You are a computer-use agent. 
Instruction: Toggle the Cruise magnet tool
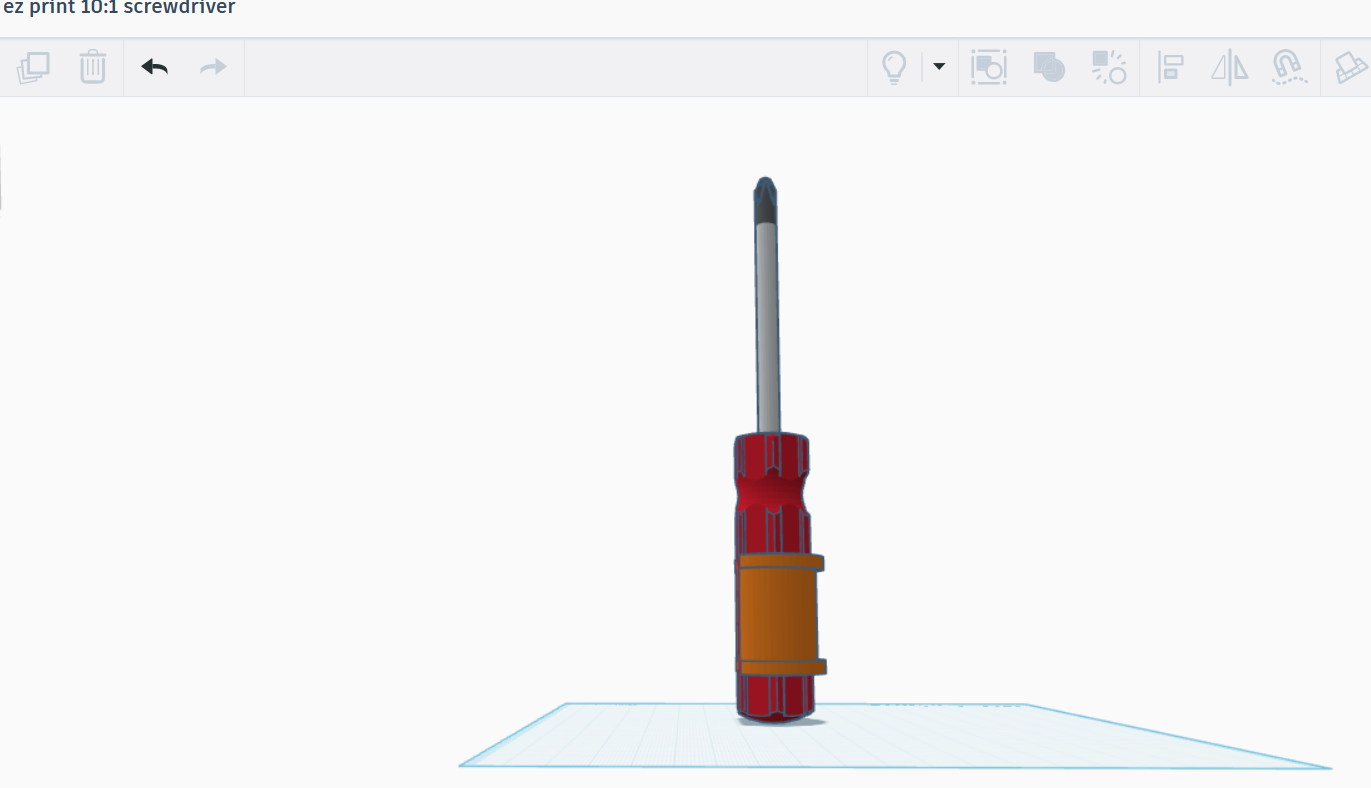(1289, 67)
